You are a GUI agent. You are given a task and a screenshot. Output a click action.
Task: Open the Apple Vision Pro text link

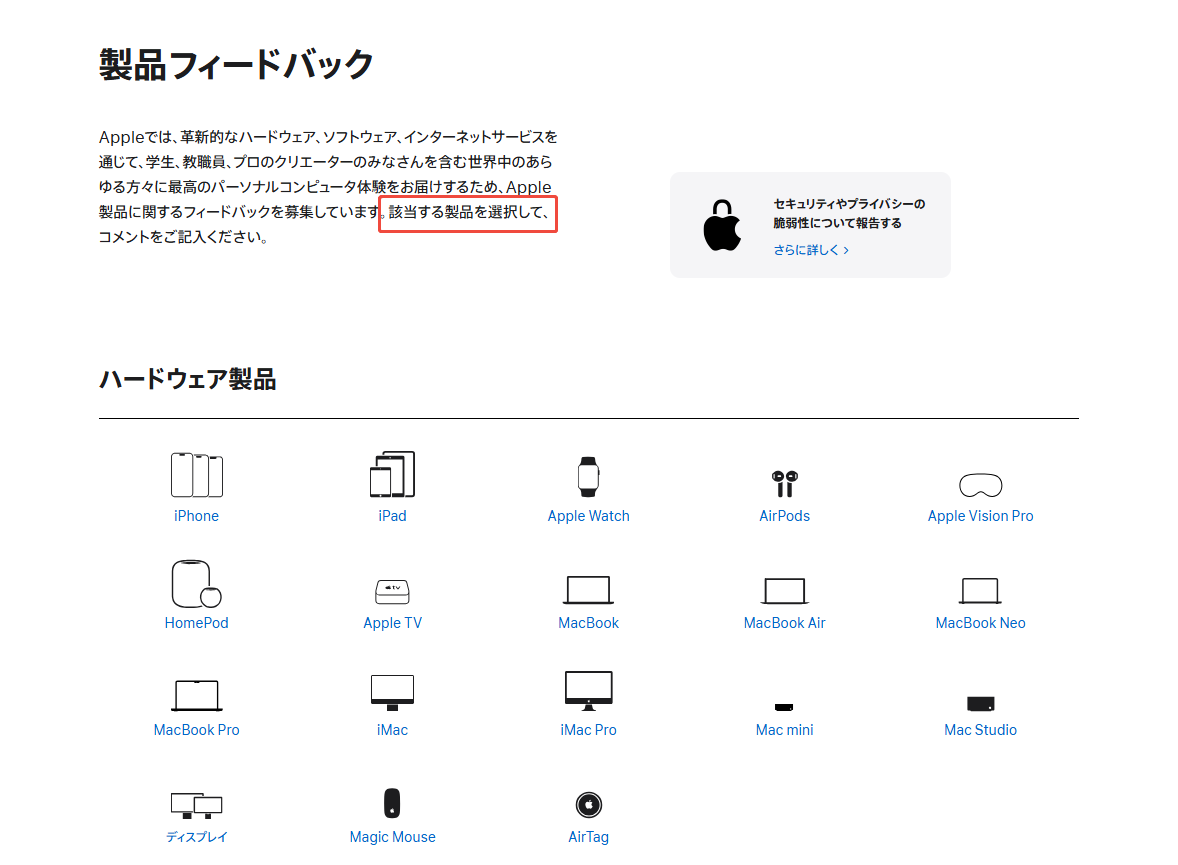[980, 516]
